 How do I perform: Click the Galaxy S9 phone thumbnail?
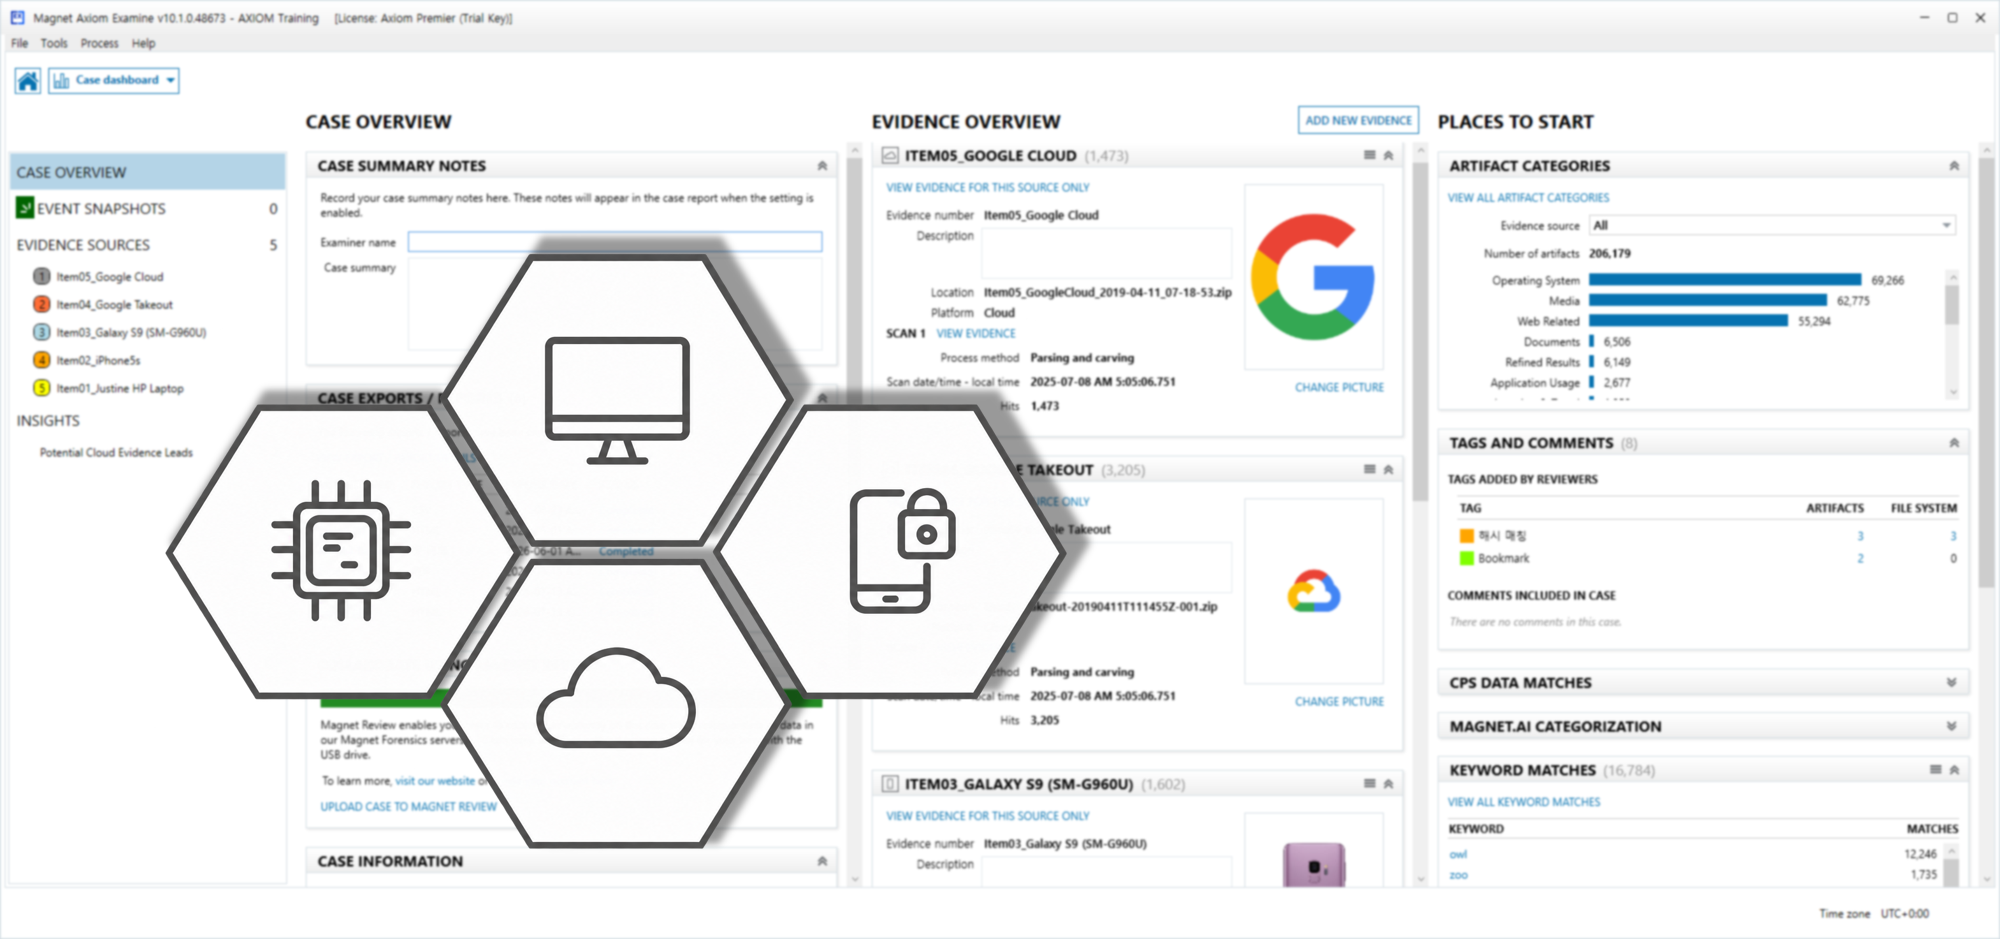pos(1314,865)
